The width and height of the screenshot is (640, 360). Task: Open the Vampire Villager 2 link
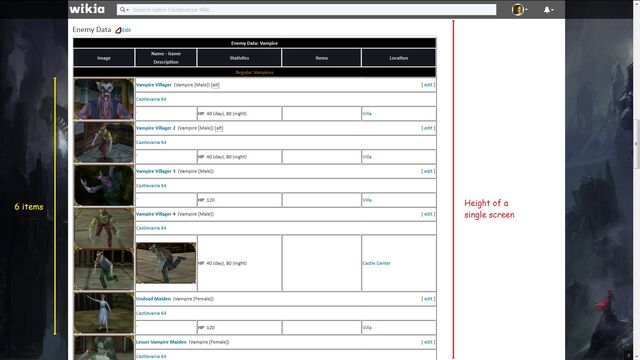156,128
